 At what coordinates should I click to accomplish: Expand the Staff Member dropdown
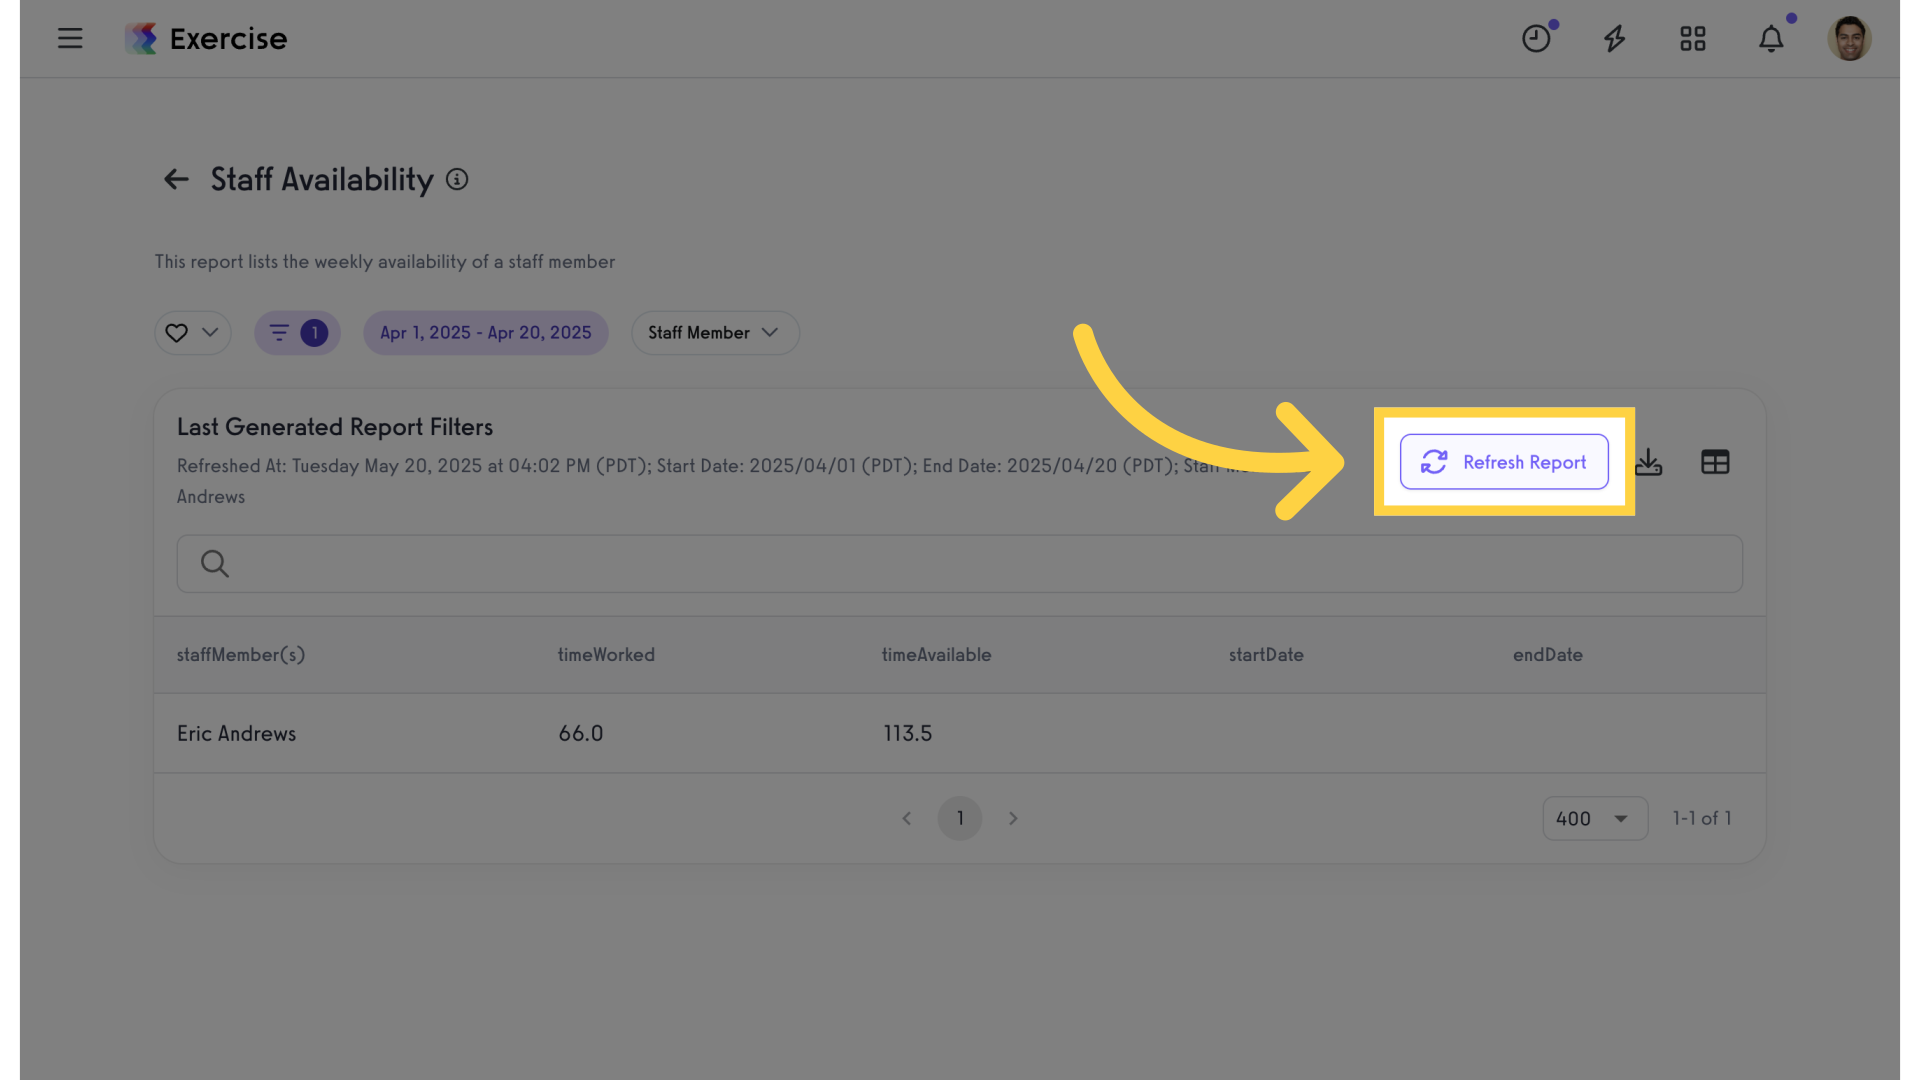(x=715, y=333)
